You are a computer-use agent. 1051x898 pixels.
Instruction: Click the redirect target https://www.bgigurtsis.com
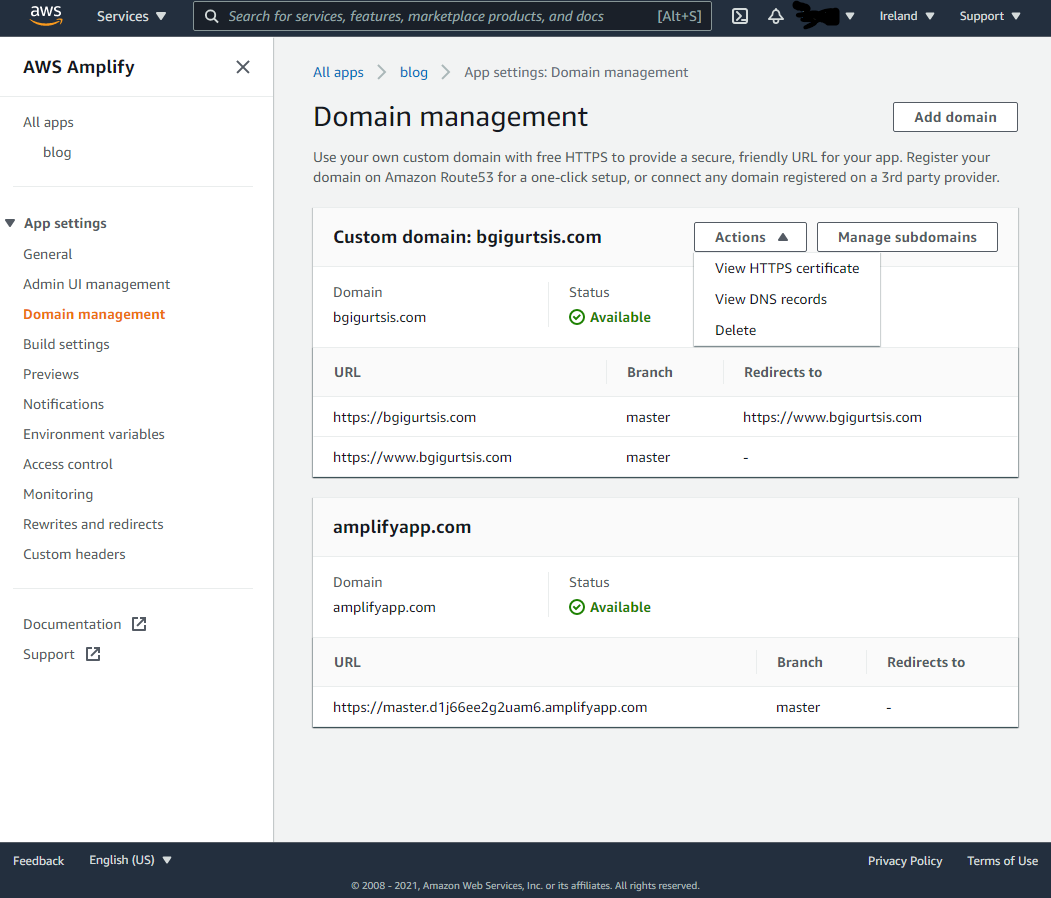[832, 417]
